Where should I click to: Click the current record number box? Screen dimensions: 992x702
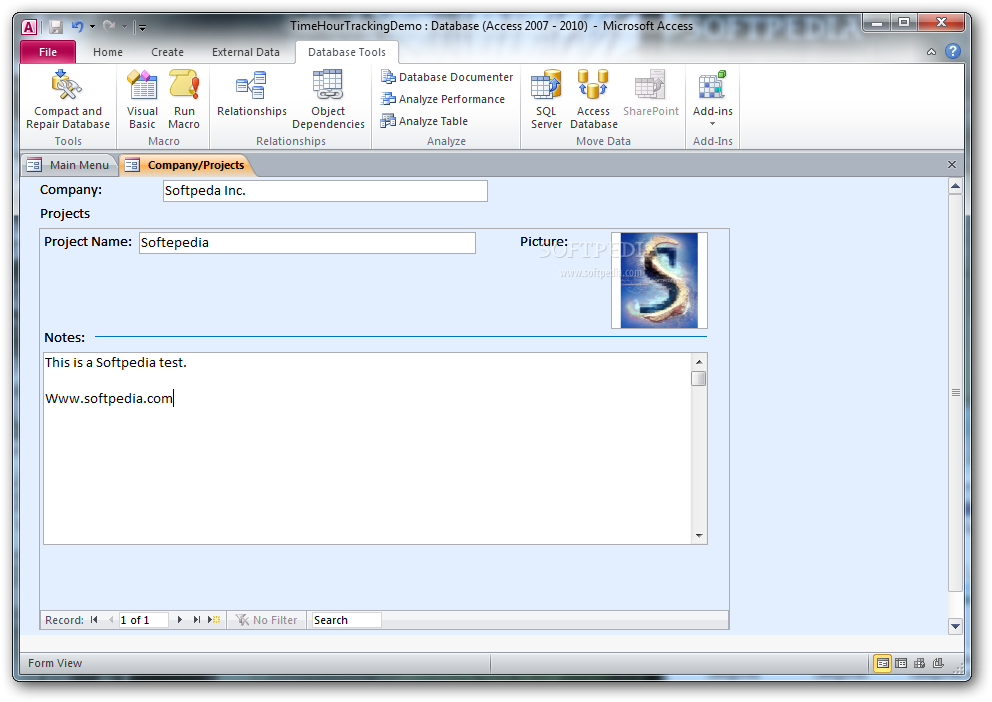tap(144, 620)
